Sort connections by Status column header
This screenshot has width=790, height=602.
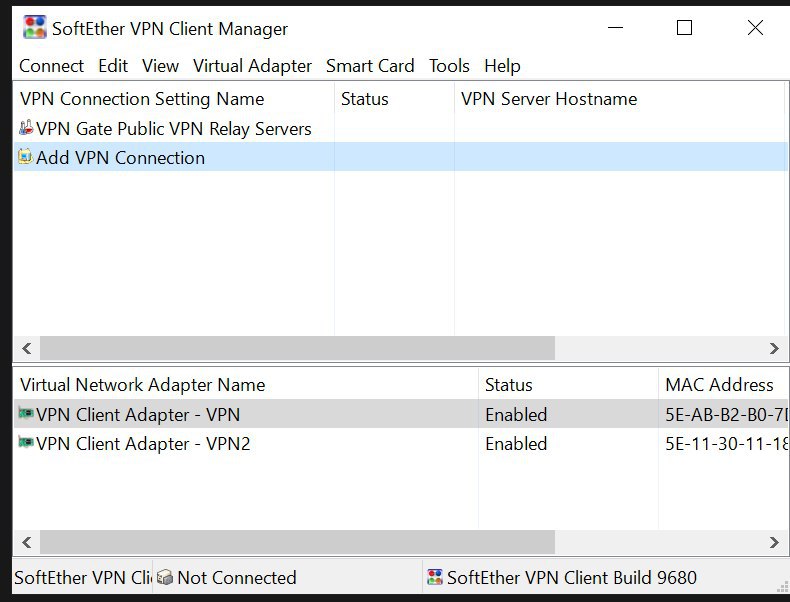click(x=394, y=99)
